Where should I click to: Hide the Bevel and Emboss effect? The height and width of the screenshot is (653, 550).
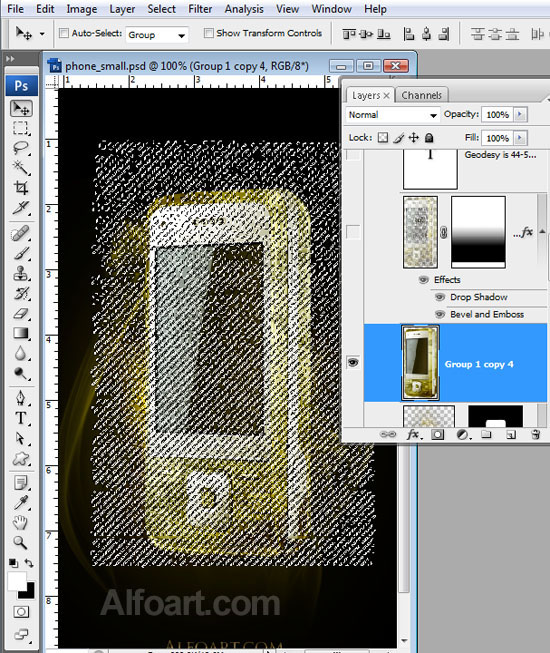[x=440, y=314]
